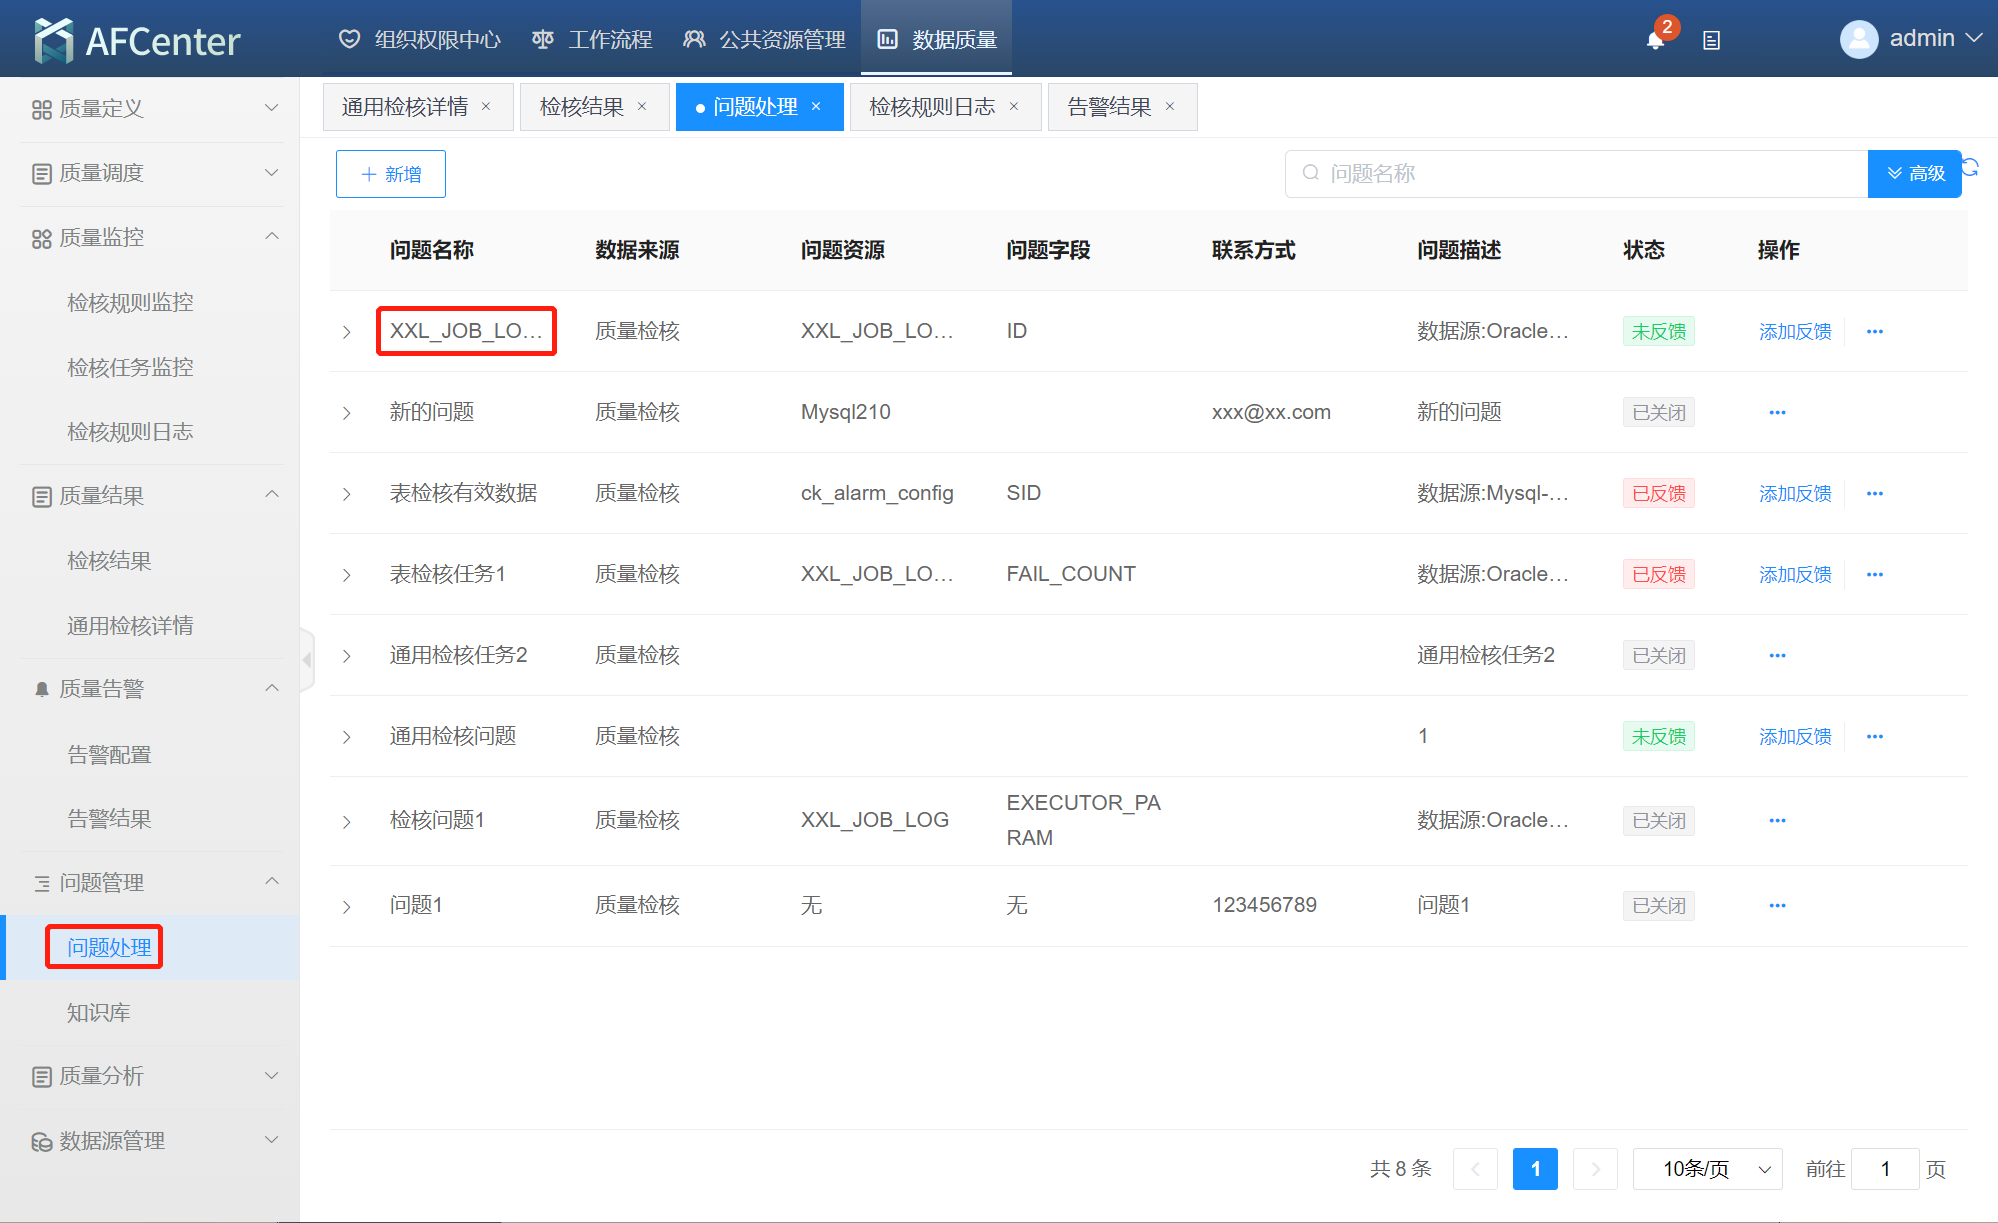Open 知识库 in the sidebar
Screen dimensions: 1998x1223
[98, 1012]
